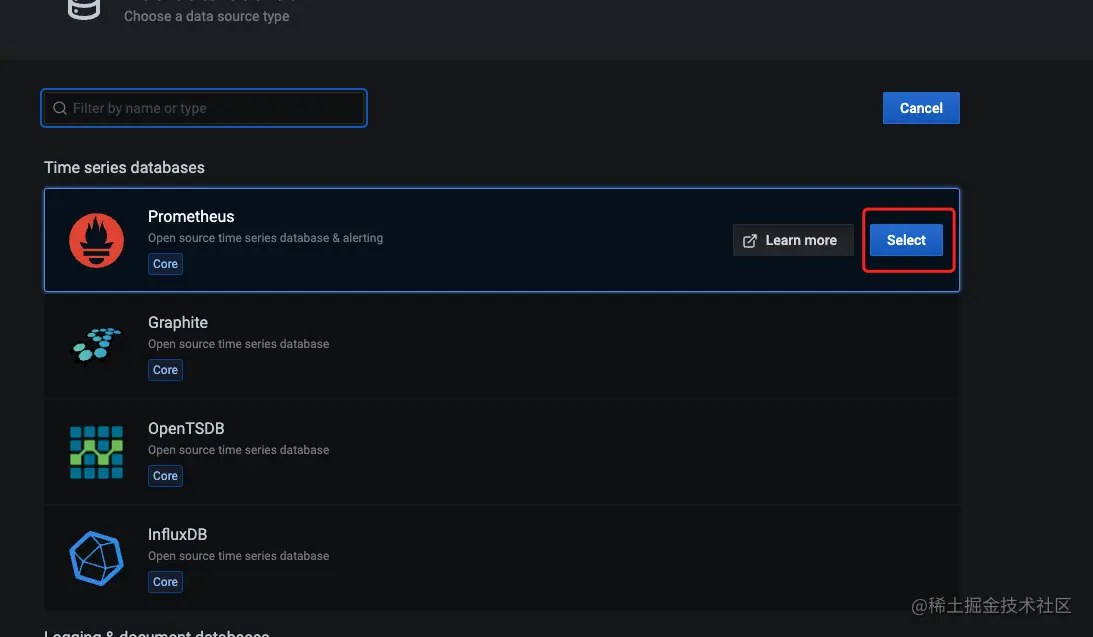Click the database icon beside the page title
This screenshot has width=1093, height=637.
(84, 9)
